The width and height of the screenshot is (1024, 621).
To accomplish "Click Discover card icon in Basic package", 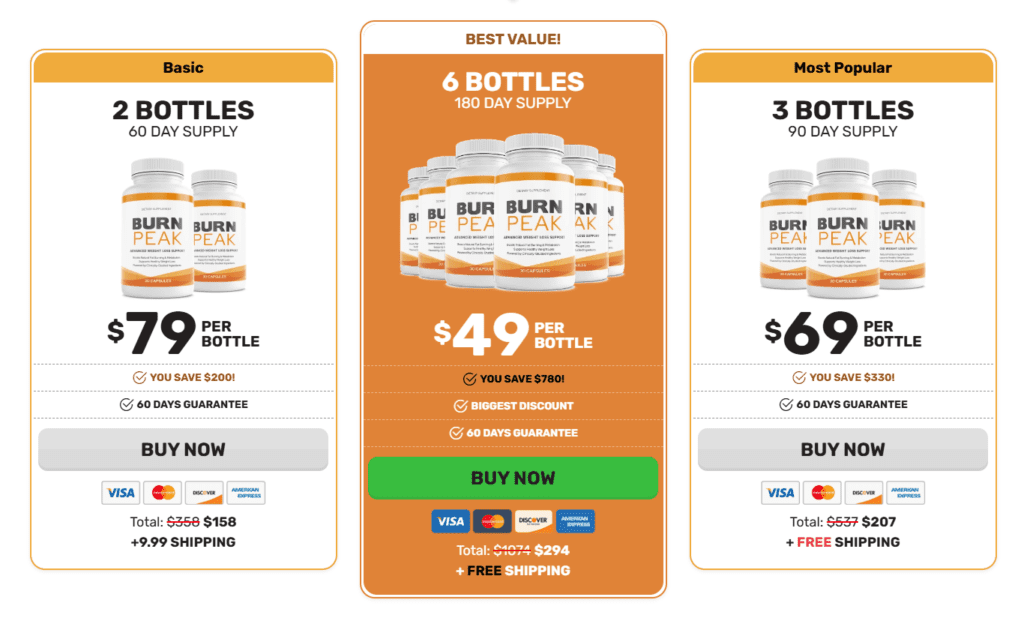I will (x=204, y=493).
